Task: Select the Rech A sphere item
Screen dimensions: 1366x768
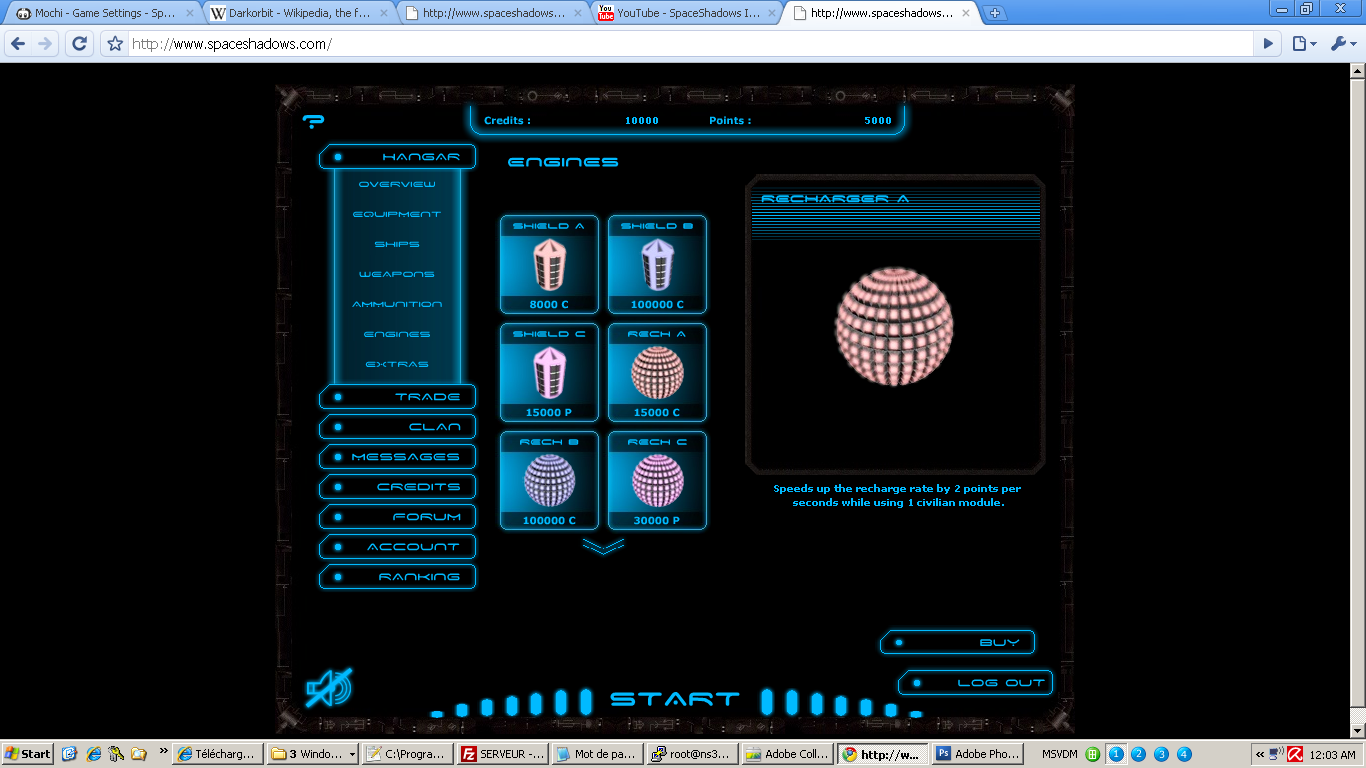Action: click(657, 373)
